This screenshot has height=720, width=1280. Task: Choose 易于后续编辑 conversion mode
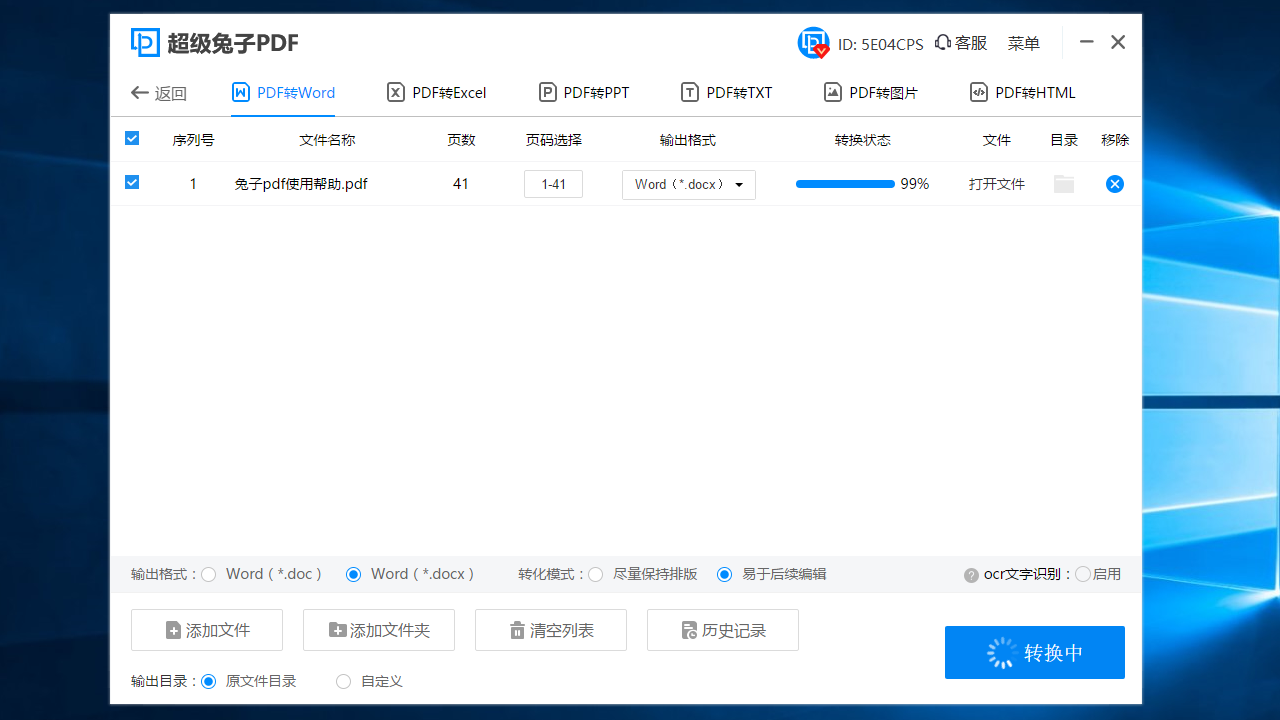724,575
